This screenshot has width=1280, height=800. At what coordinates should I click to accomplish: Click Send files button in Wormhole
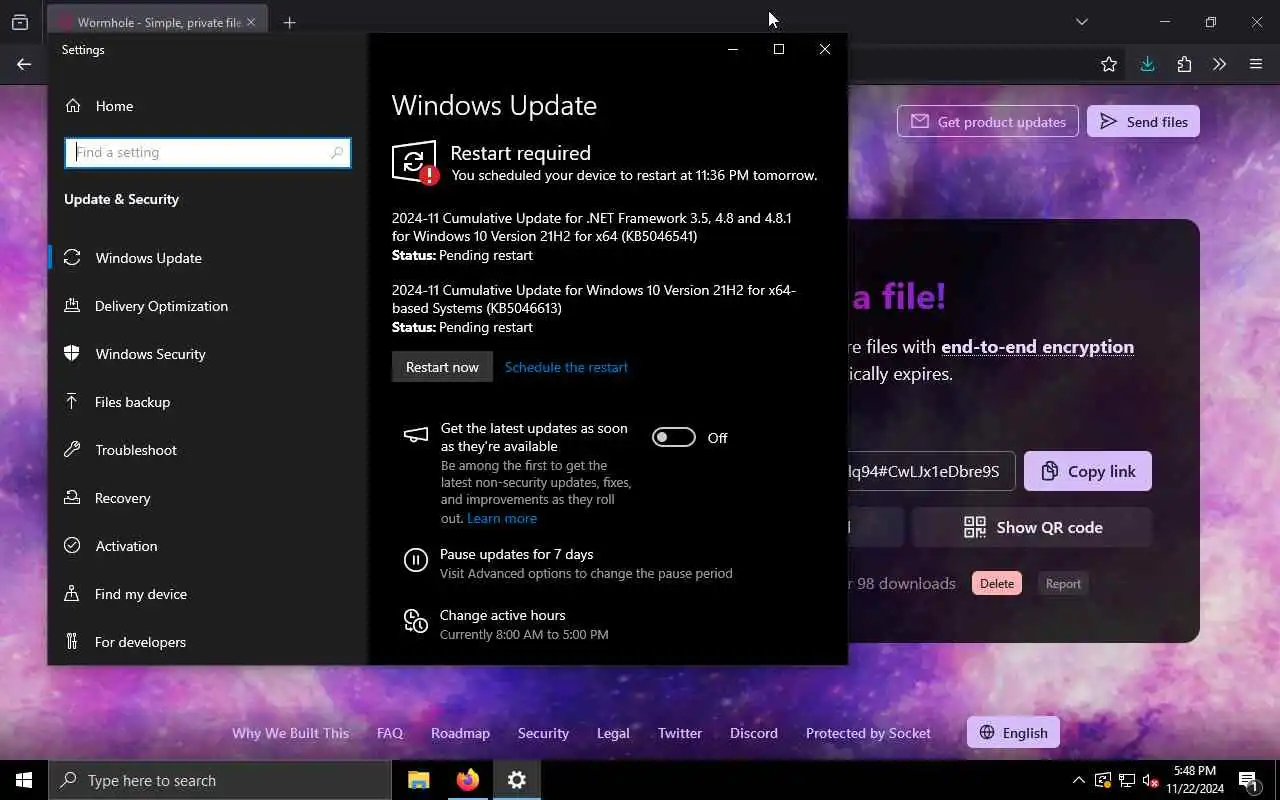click(1143, 121)
